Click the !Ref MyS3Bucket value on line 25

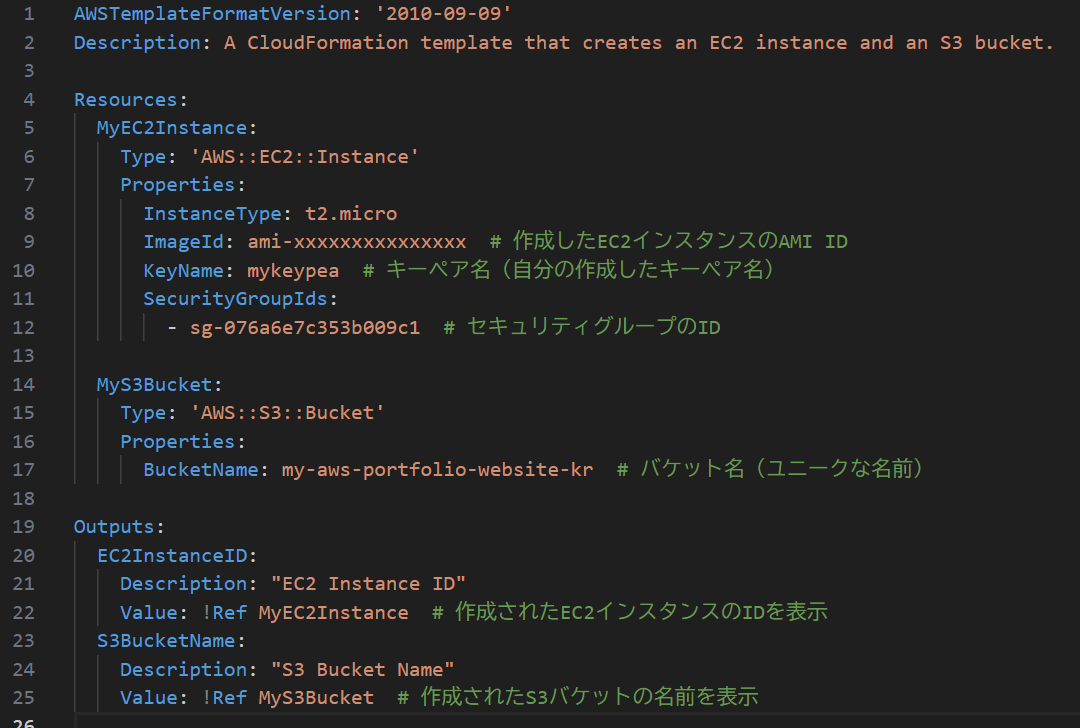tap(287, 698)
